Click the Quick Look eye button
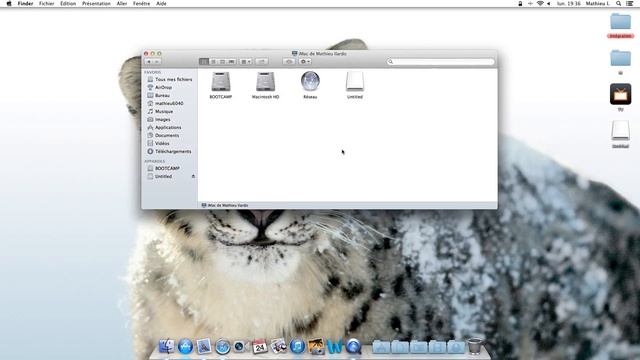This screenshot has height=360, width=640. pyautogui.click(x=289, y=62)
